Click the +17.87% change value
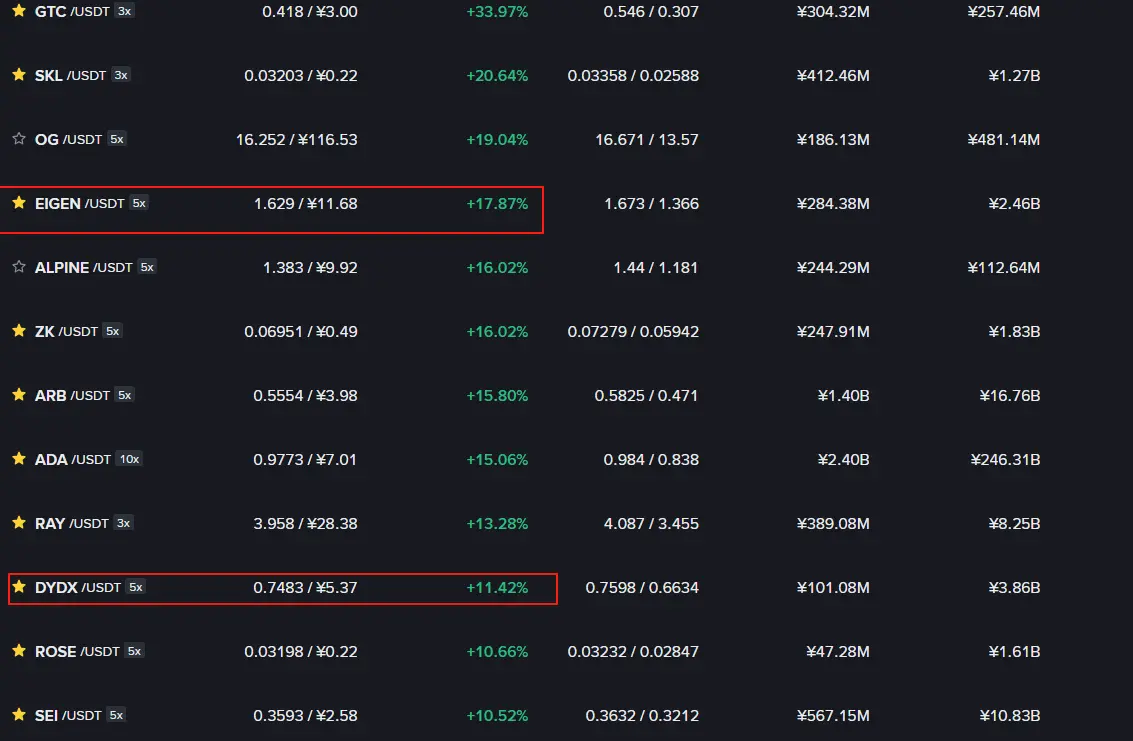This screenshot has width=1133, height=741. pos(497,204)
